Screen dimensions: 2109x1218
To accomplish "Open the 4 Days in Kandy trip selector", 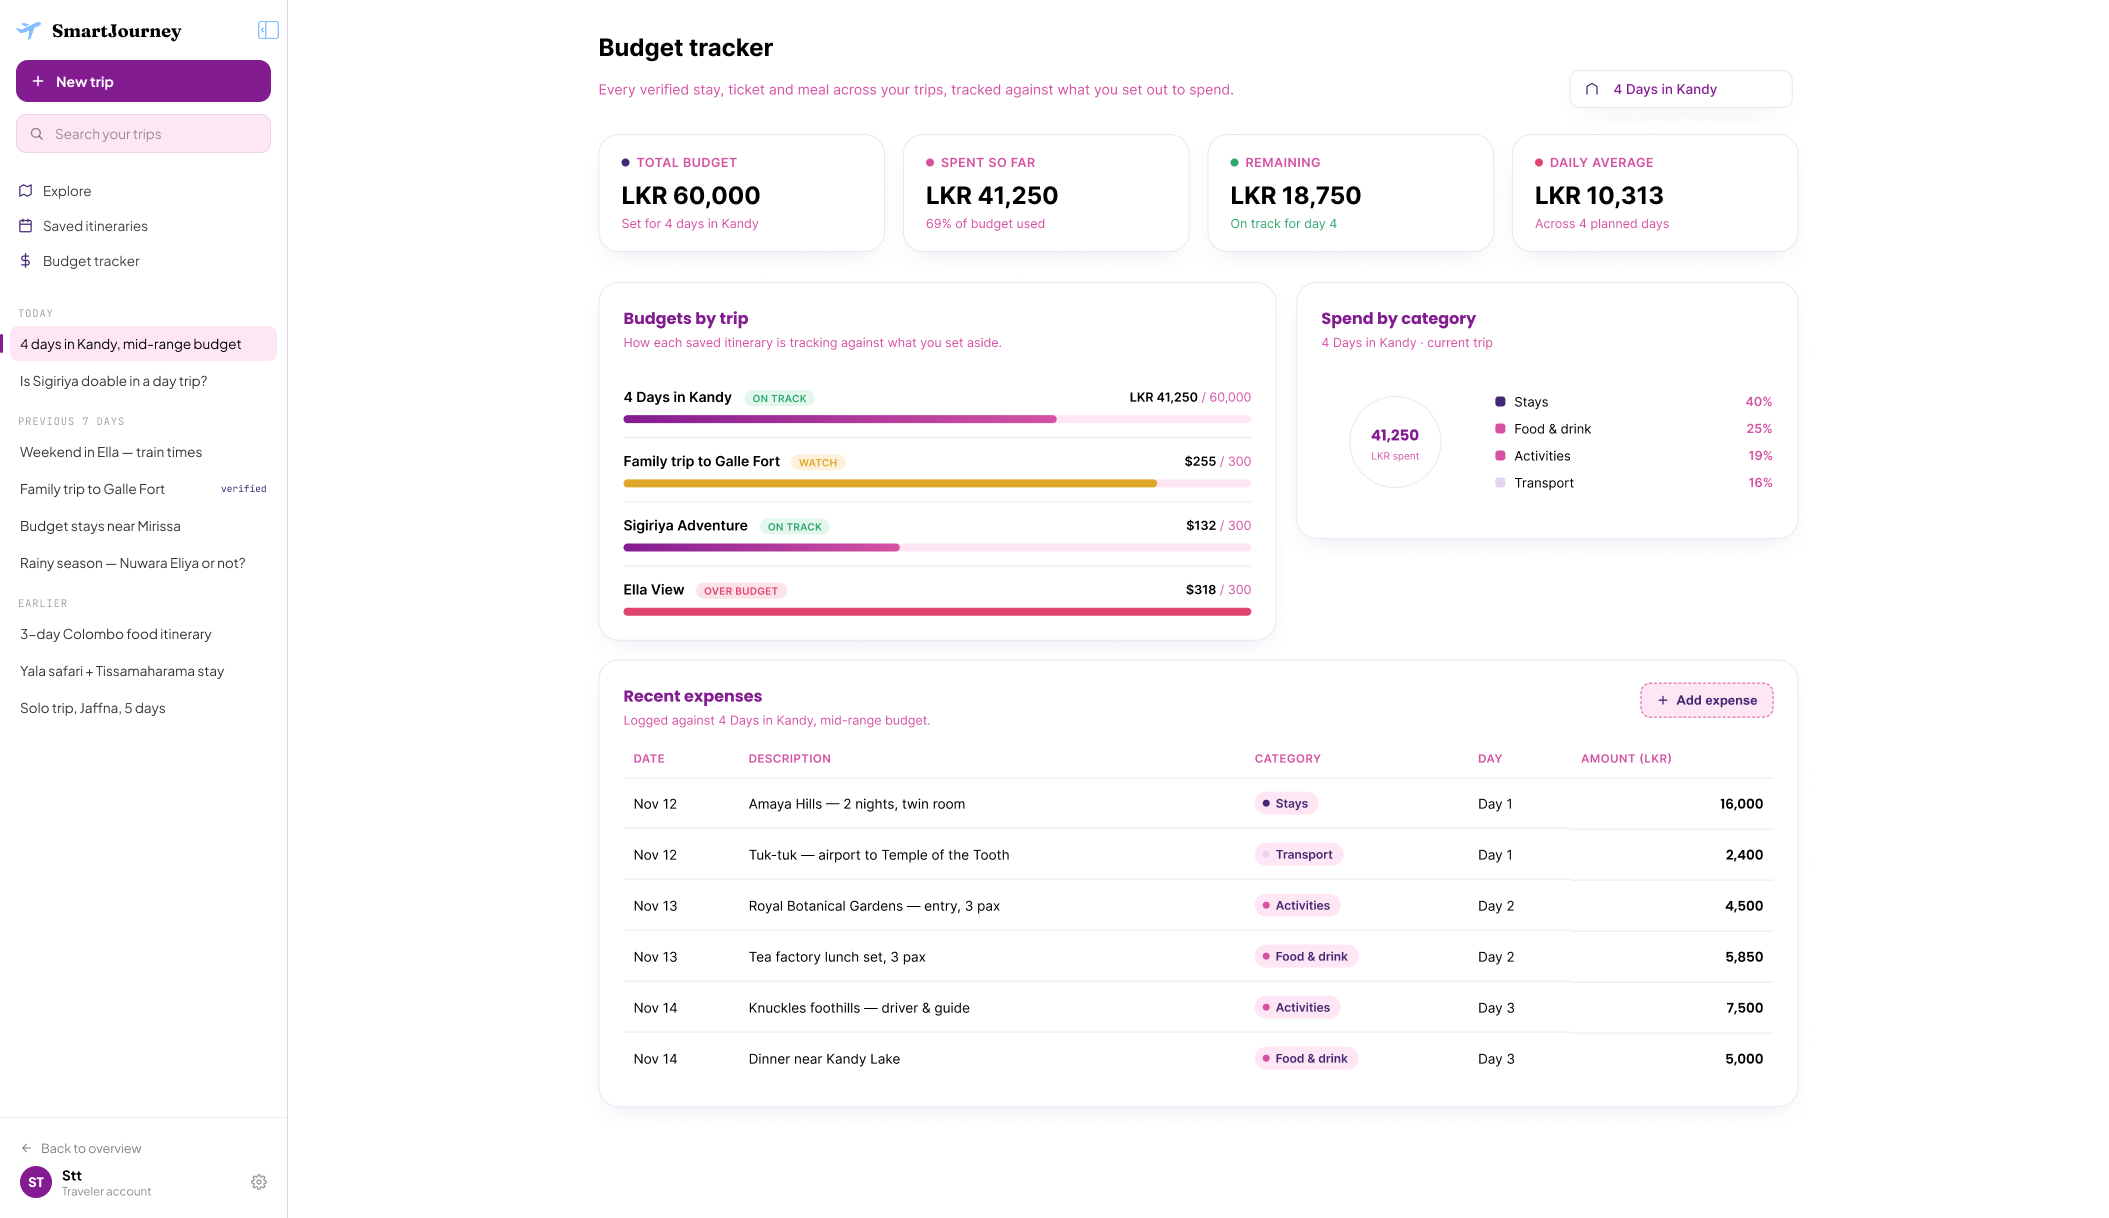I will (x=1680, y=89).
